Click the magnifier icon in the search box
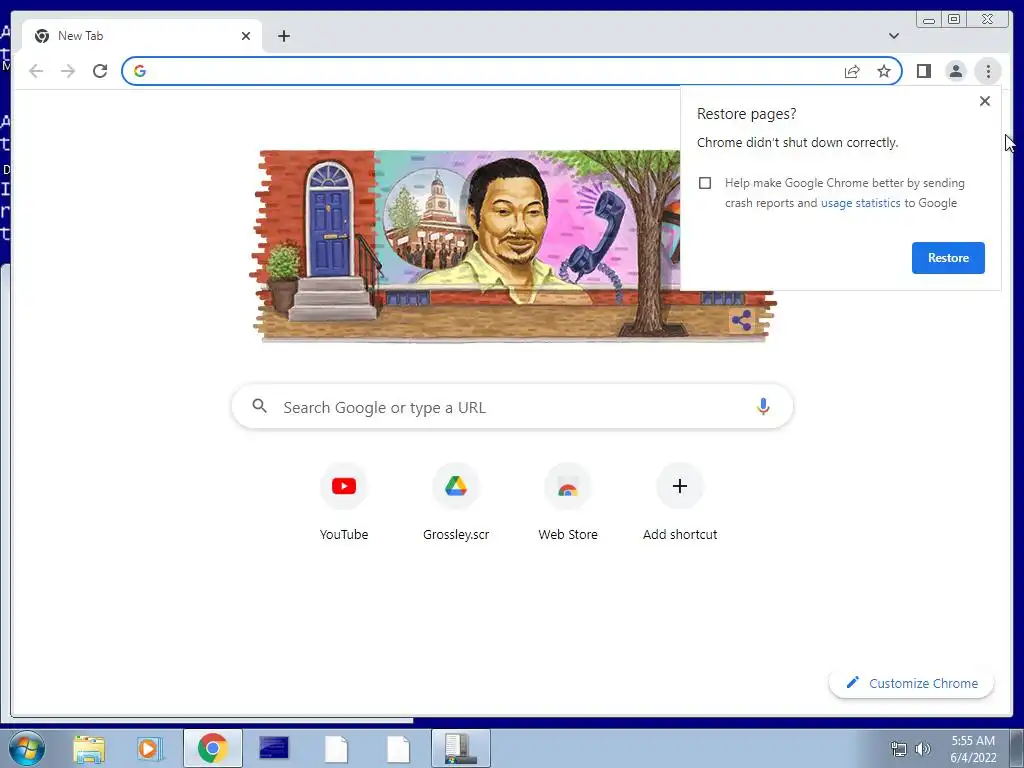This screenshot has width=1024, height=768. (x=259, y=406)
